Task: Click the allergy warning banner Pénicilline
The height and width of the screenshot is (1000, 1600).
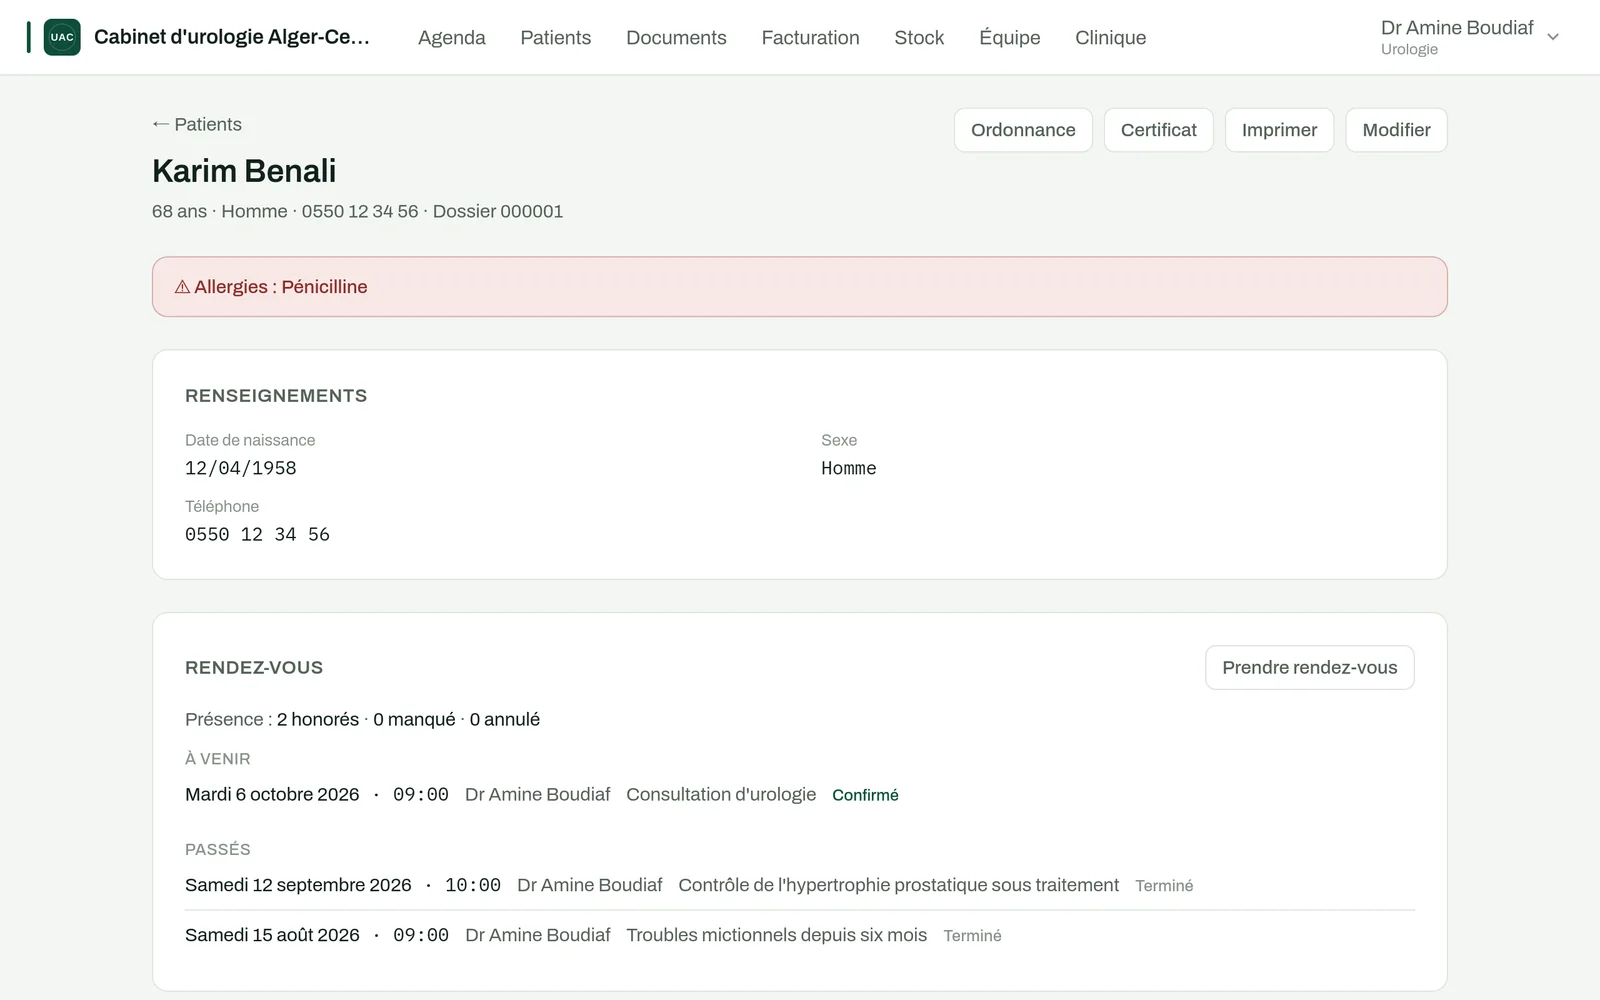Action: tap(800, 287)
